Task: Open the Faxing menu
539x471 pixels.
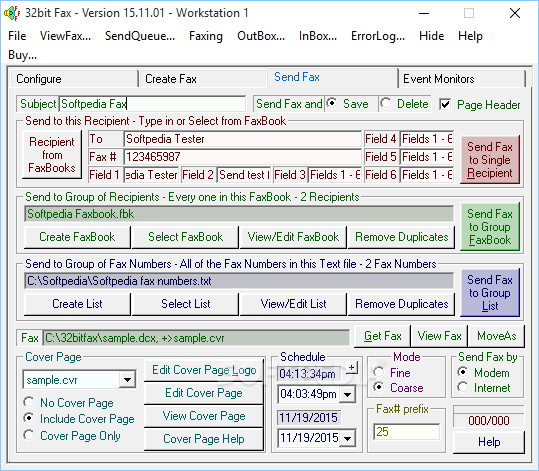Action: coord(206,36)
